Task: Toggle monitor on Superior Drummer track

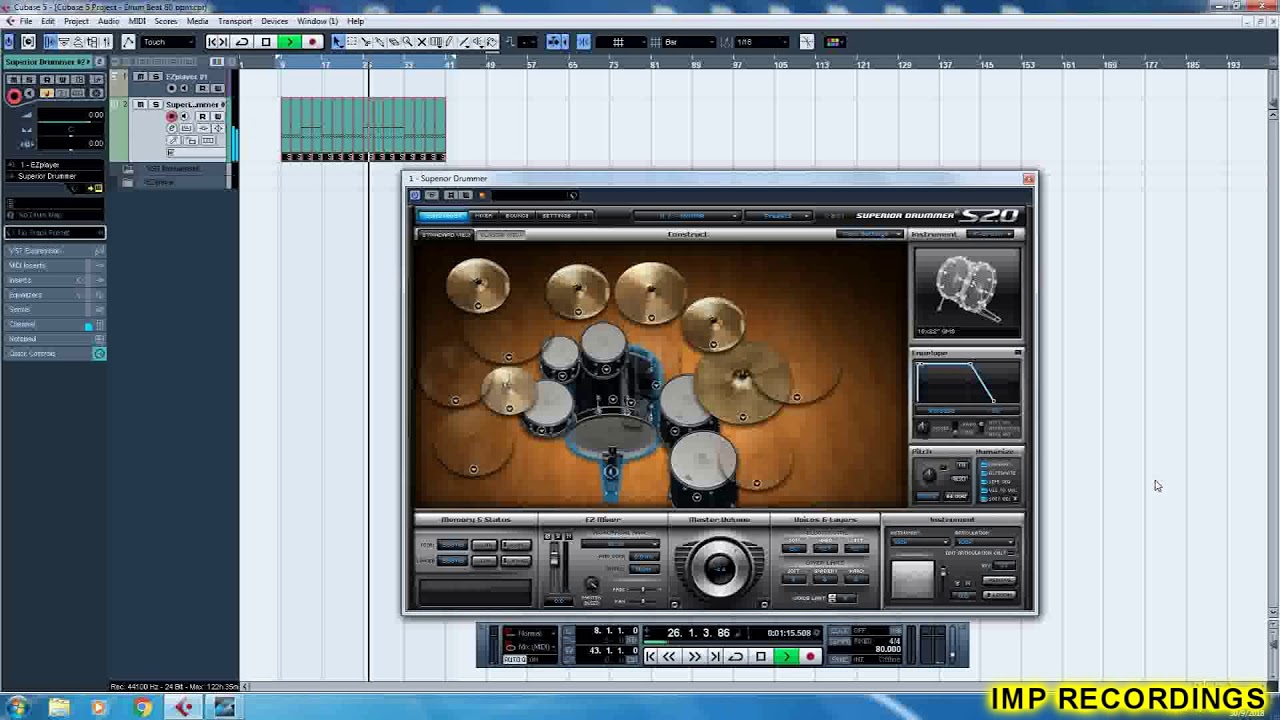Action: tap(184, 117)
